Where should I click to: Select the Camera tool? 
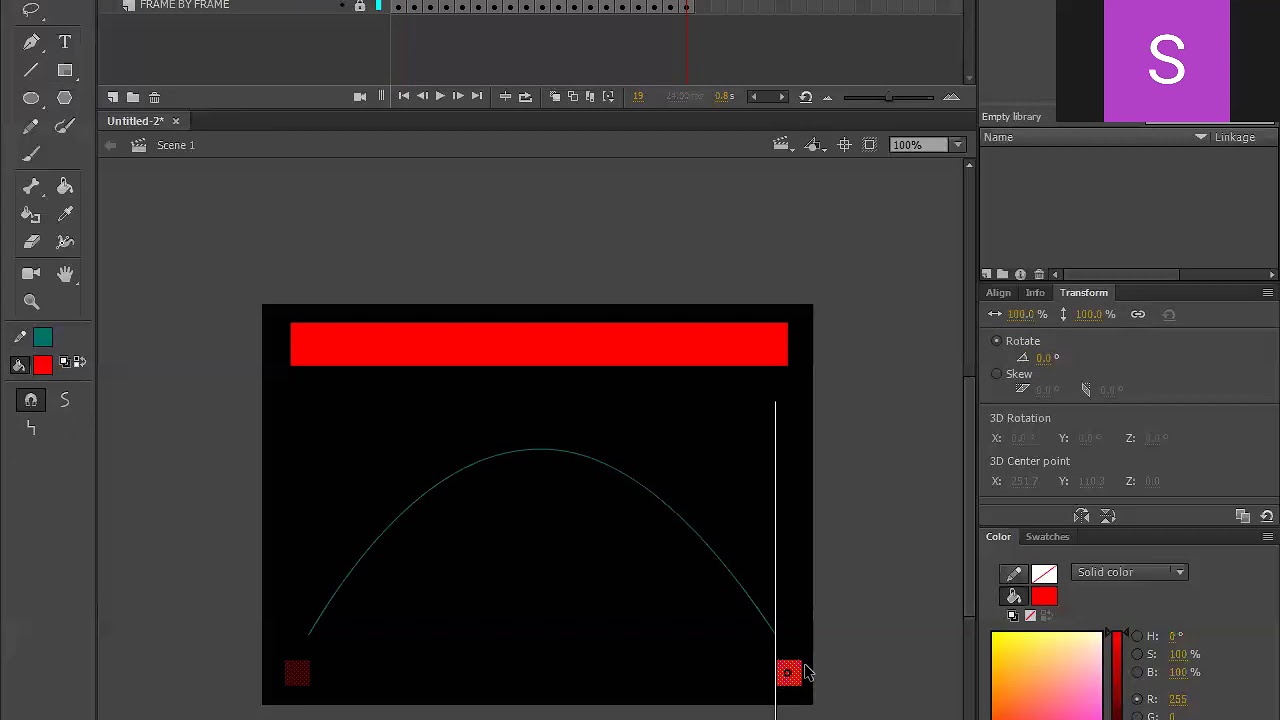tap(31, 273)
